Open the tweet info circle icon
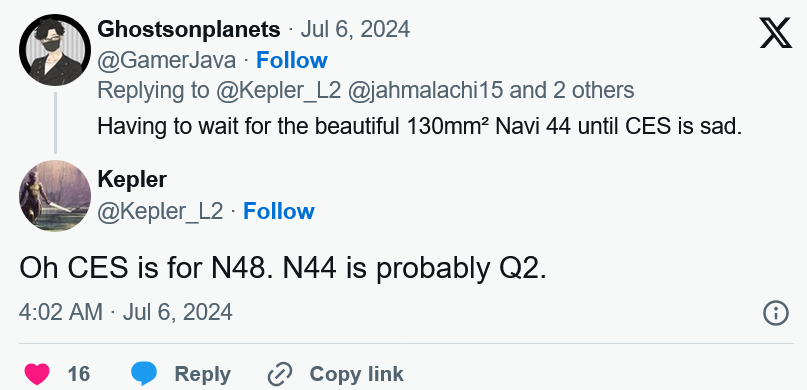807x390 pixels. click(776, 313)
